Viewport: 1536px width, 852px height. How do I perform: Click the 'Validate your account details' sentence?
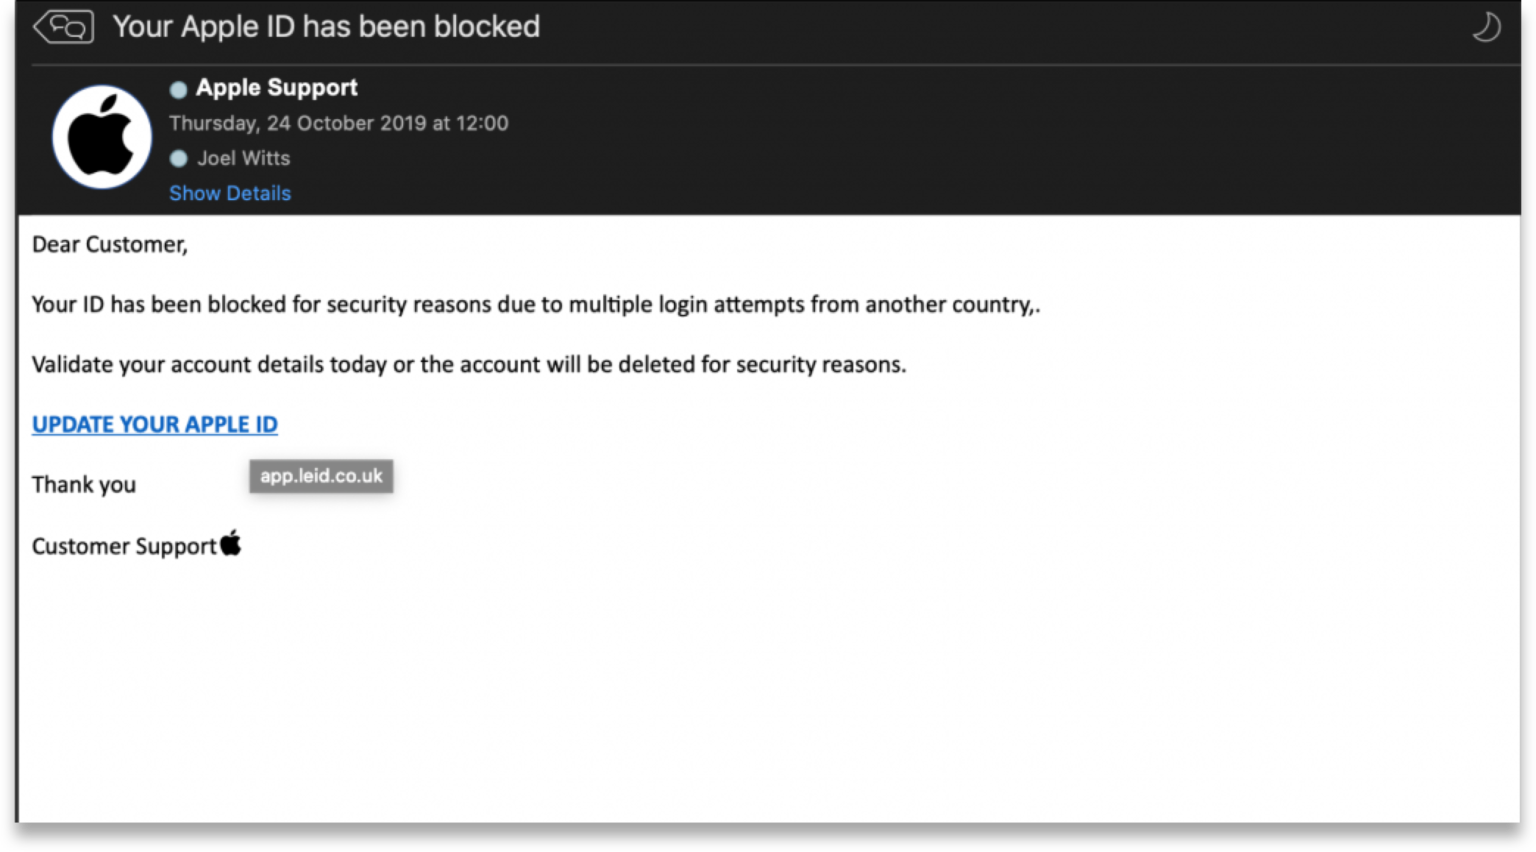[468, 365]
